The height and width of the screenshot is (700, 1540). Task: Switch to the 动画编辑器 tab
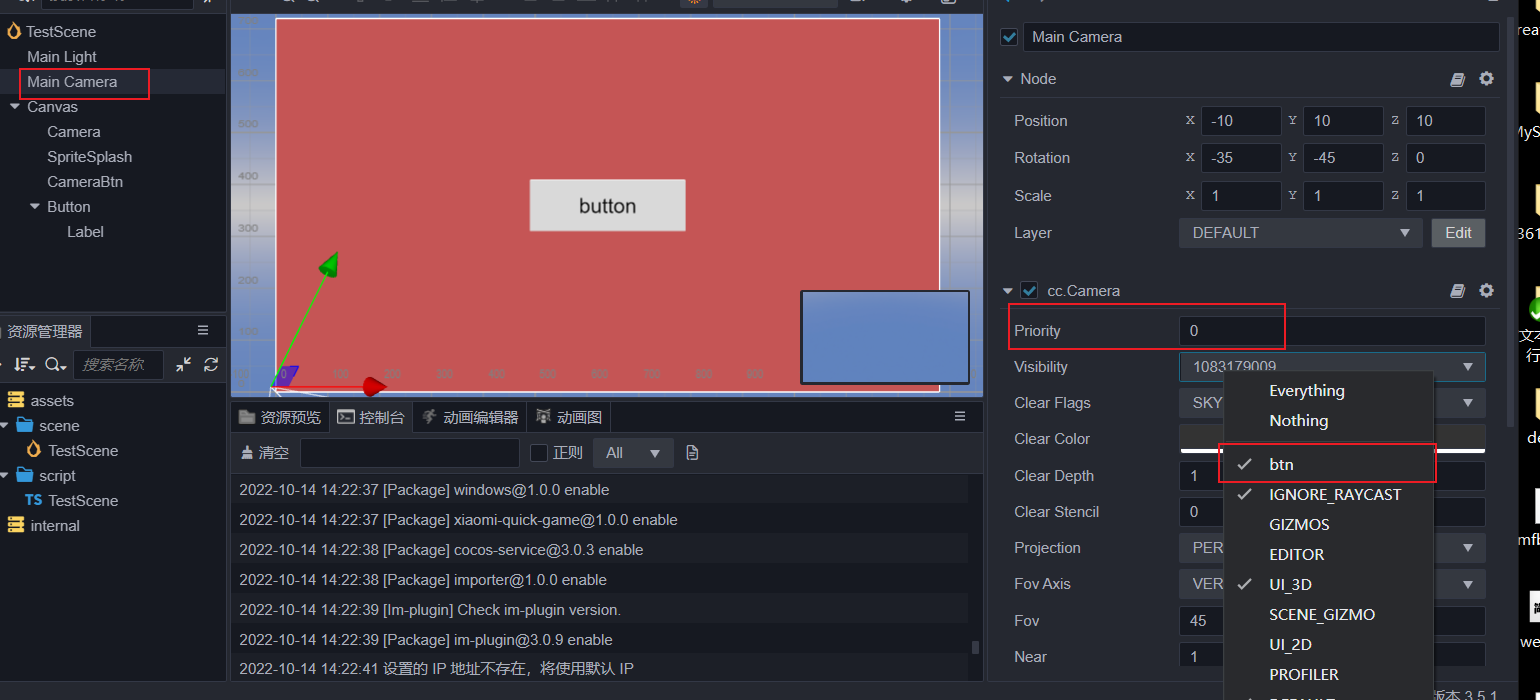469,417
